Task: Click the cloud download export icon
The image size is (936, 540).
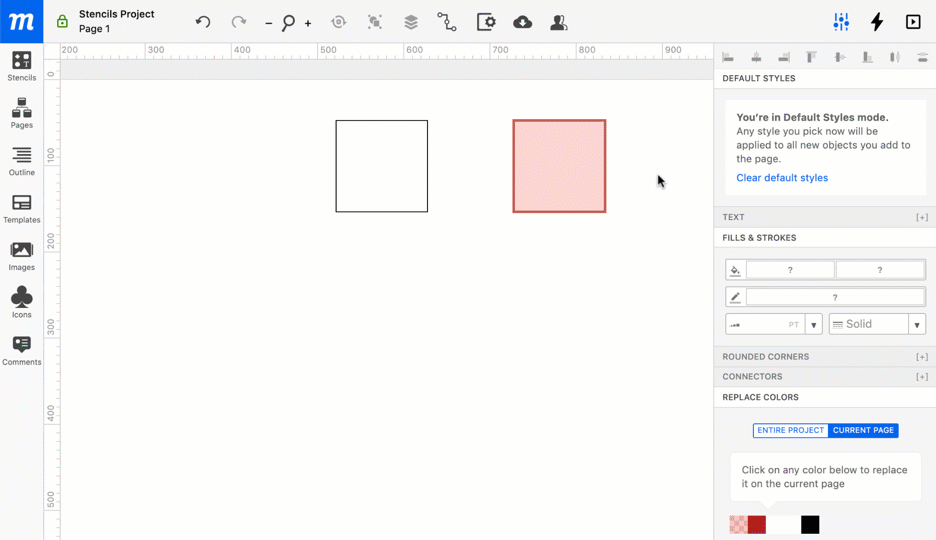Action: click(522, 22)
